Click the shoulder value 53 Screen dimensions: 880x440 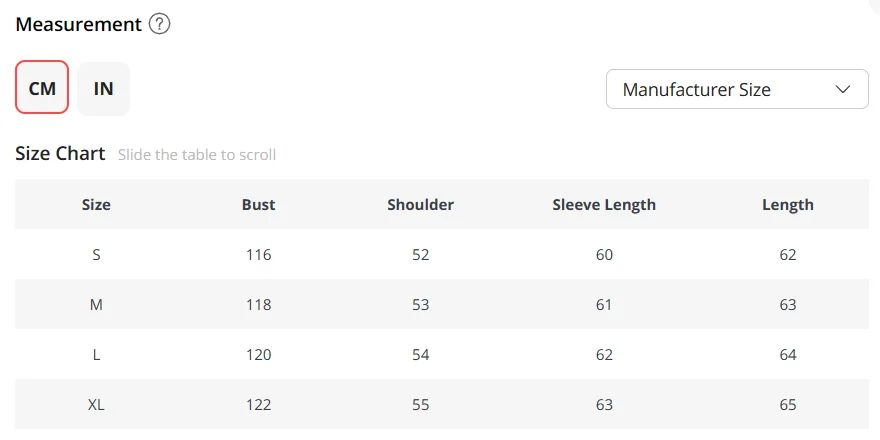point(420,305)
